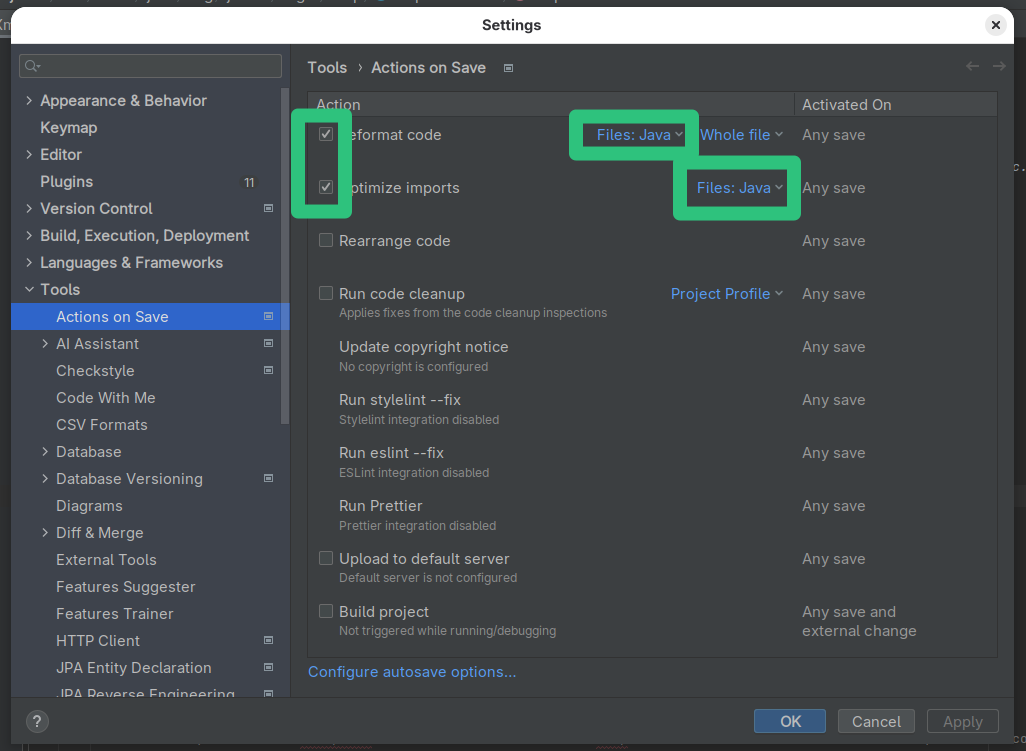
Task: Click 'Any save and external change' text
Action: pyautogui.click(x=859, y=621)
